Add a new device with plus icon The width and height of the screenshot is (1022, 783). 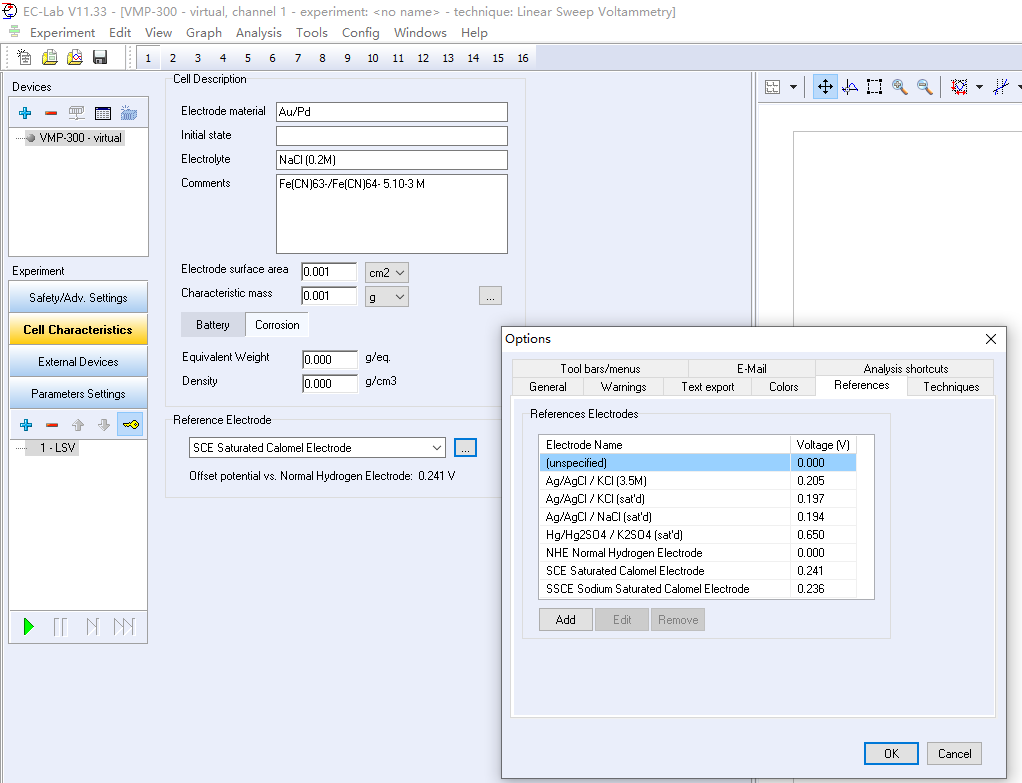tap(25, 113)
